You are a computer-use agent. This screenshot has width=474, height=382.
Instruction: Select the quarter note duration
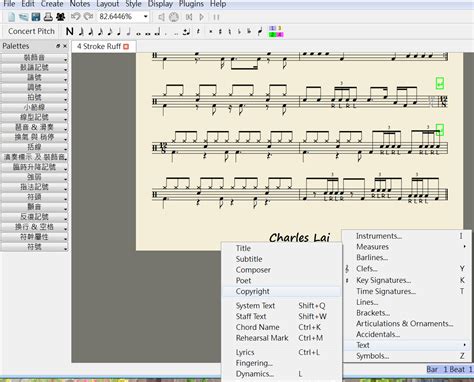tap(119, 32)
